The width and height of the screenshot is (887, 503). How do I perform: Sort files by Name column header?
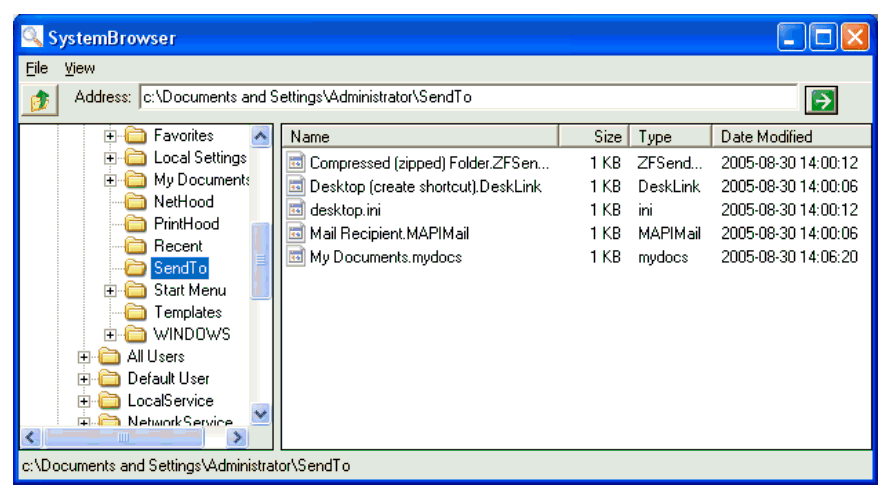coord(420,137)
